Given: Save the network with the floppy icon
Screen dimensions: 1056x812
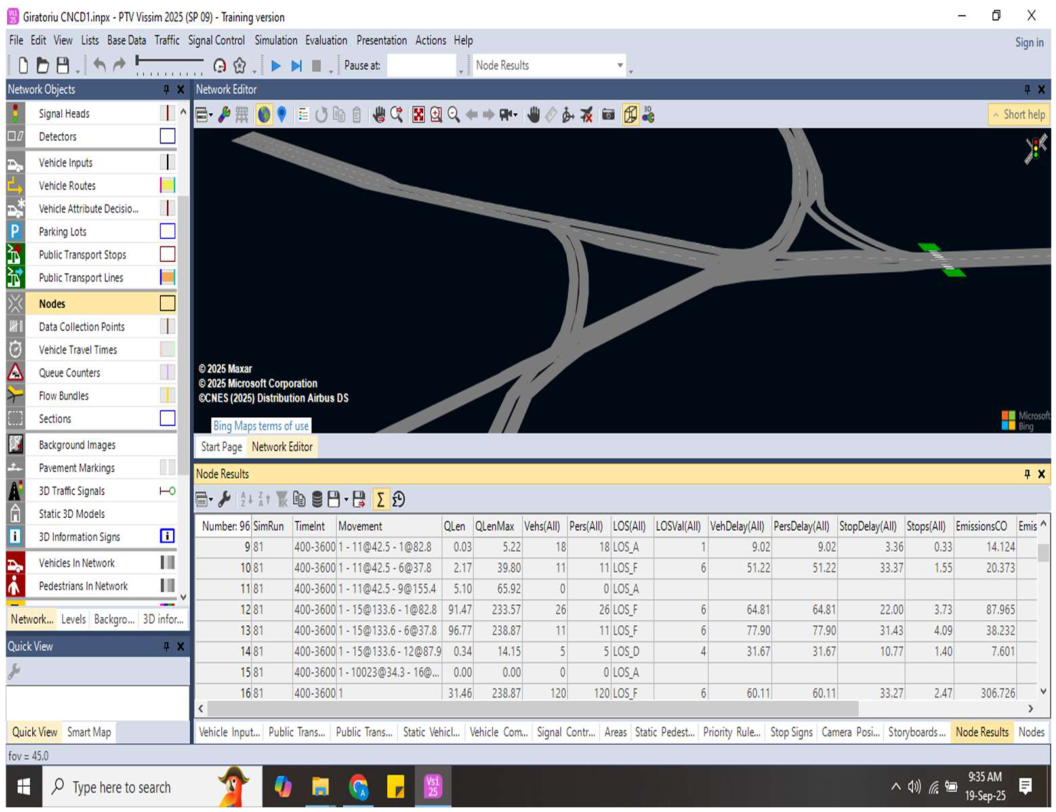Looking at the screenshot, I should [63, 65].
